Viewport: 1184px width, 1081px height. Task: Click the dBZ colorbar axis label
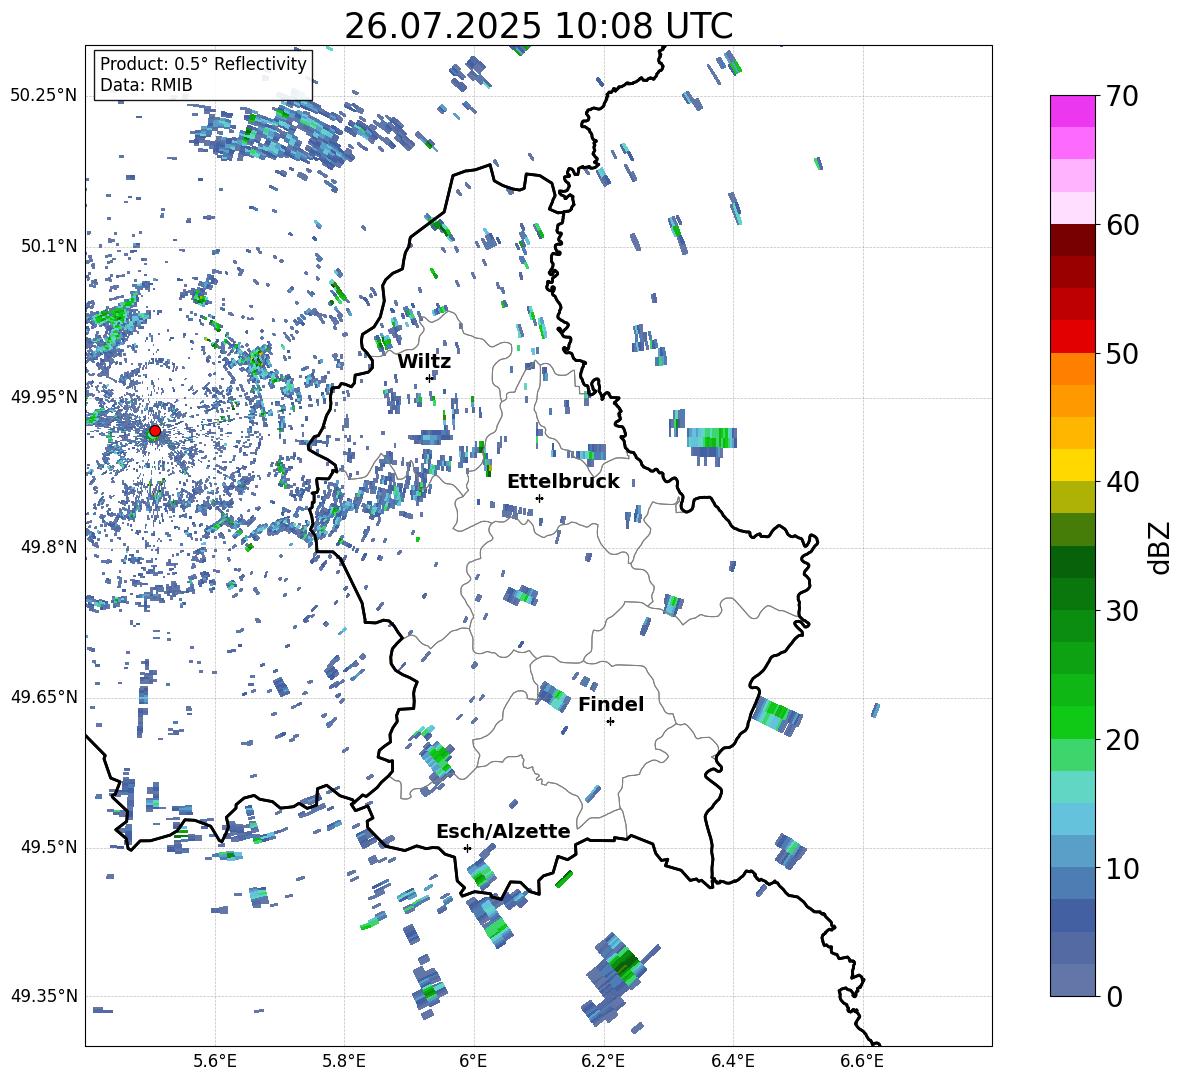[x=1159, y=547]
